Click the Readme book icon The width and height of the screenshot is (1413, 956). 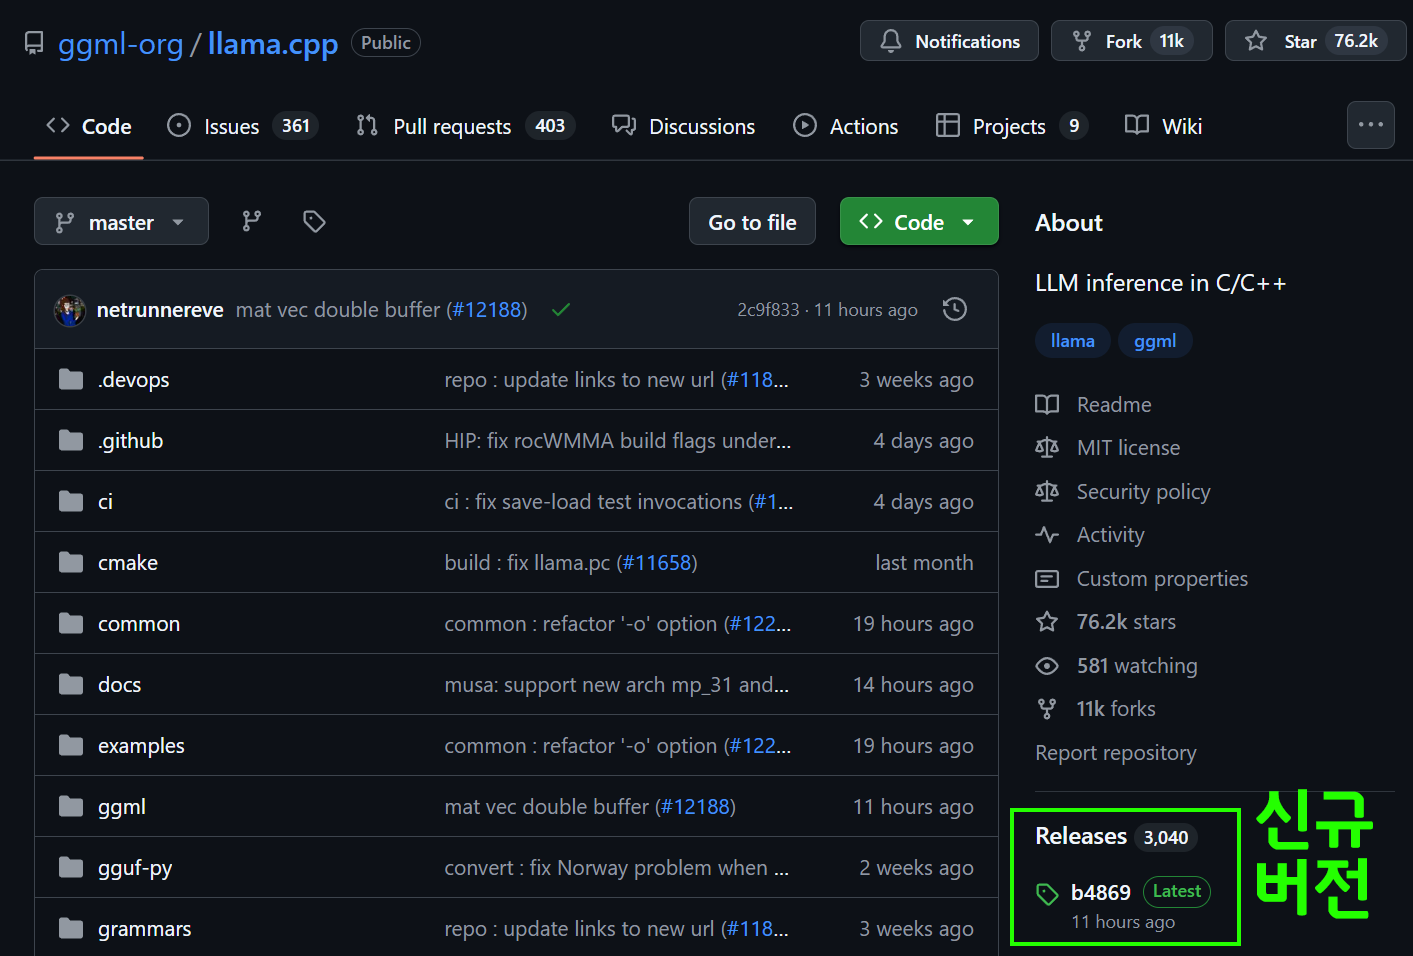click(x=1047, y=404)
